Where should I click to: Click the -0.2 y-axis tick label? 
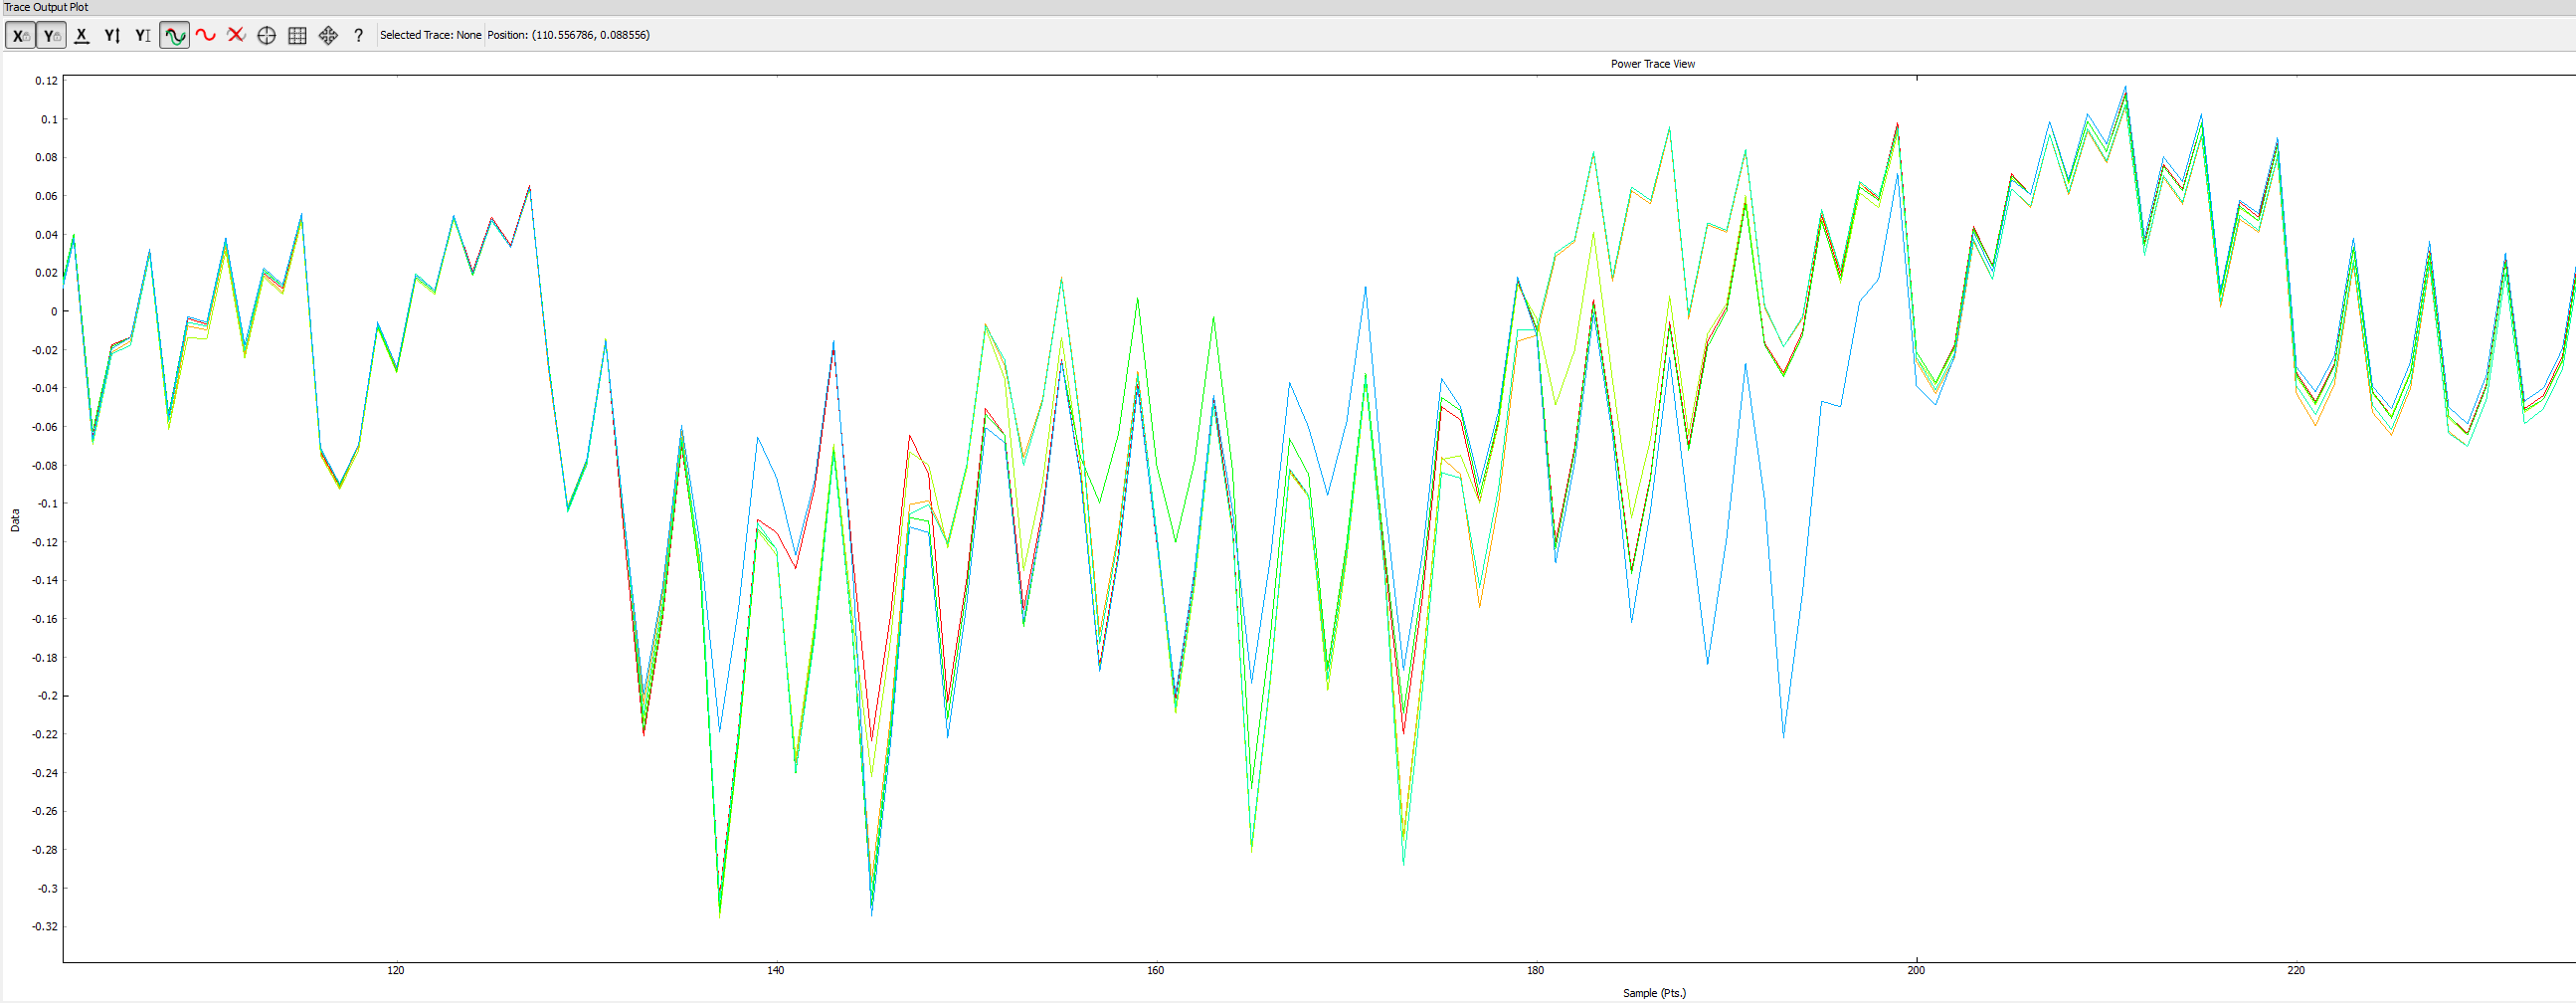point(47,696)
